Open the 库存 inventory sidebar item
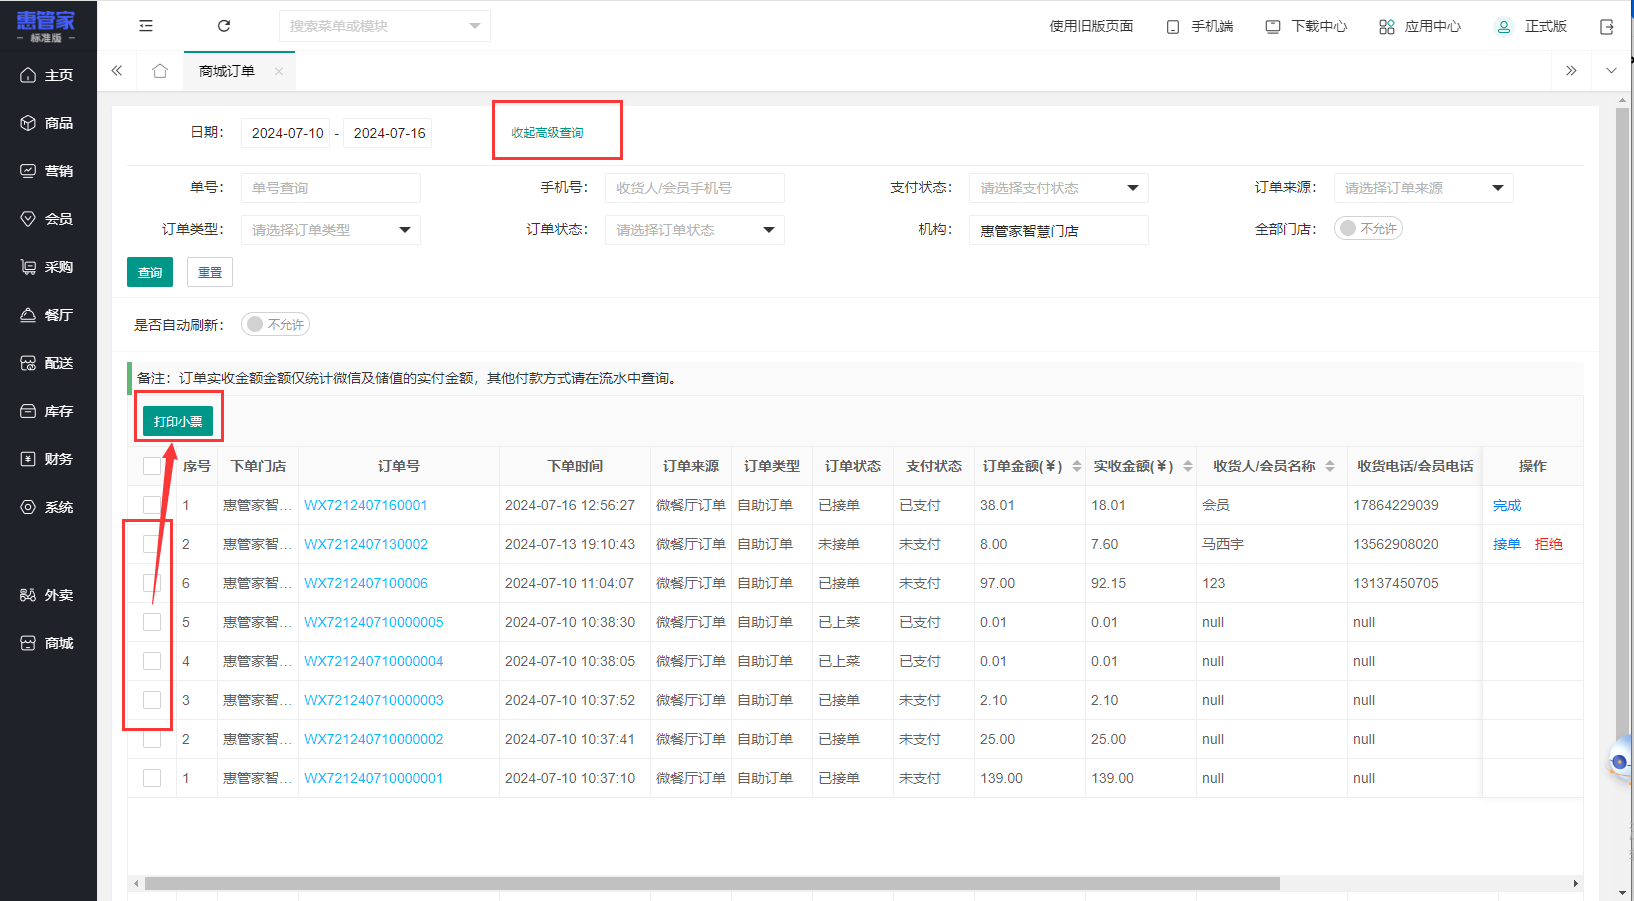Screen dimensions: 1634x901 (48, 411)
